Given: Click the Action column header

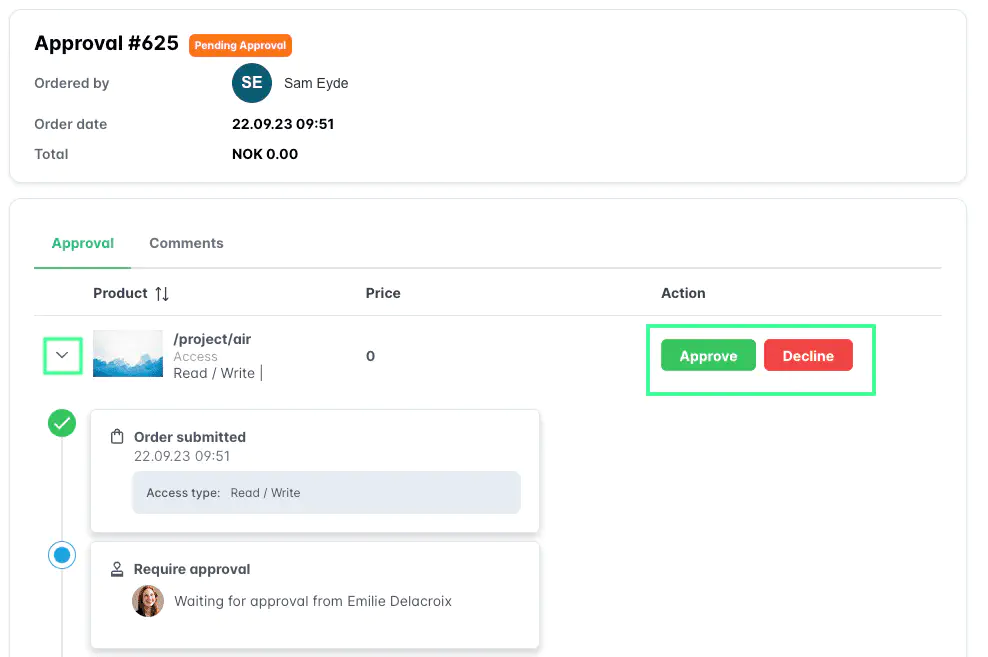Looking at the screenshot, I should pyautogui.click(x=683, y=293).
